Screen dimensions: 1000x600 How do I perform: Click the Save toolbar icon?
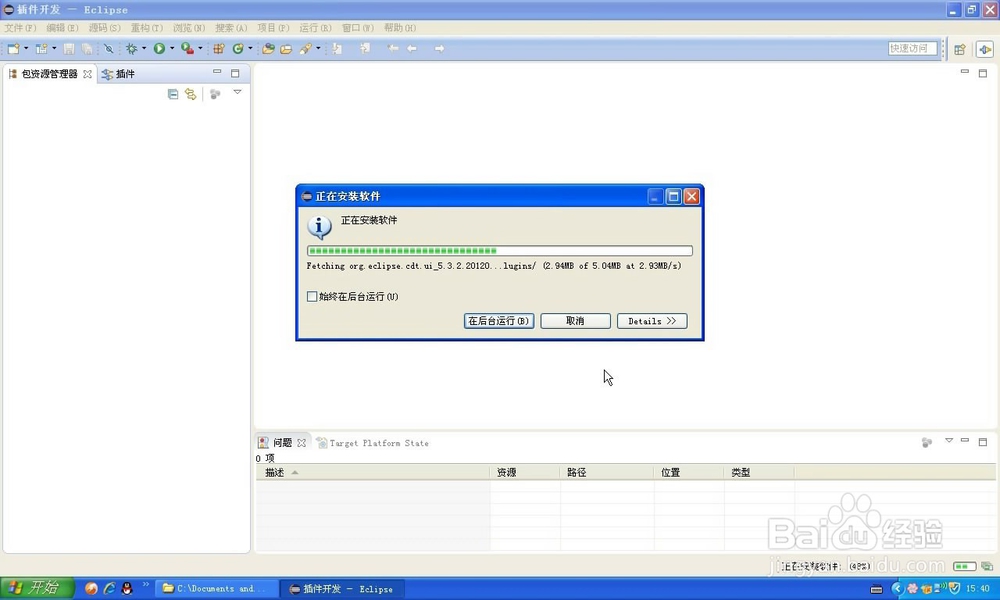69,48
